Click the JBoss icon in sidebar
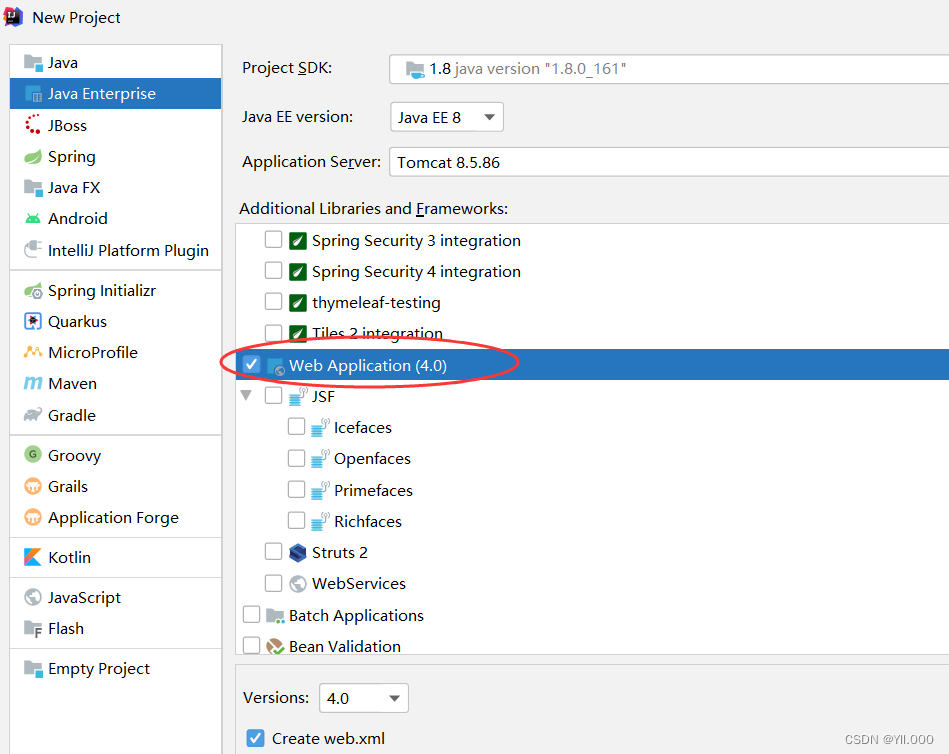 33,125
